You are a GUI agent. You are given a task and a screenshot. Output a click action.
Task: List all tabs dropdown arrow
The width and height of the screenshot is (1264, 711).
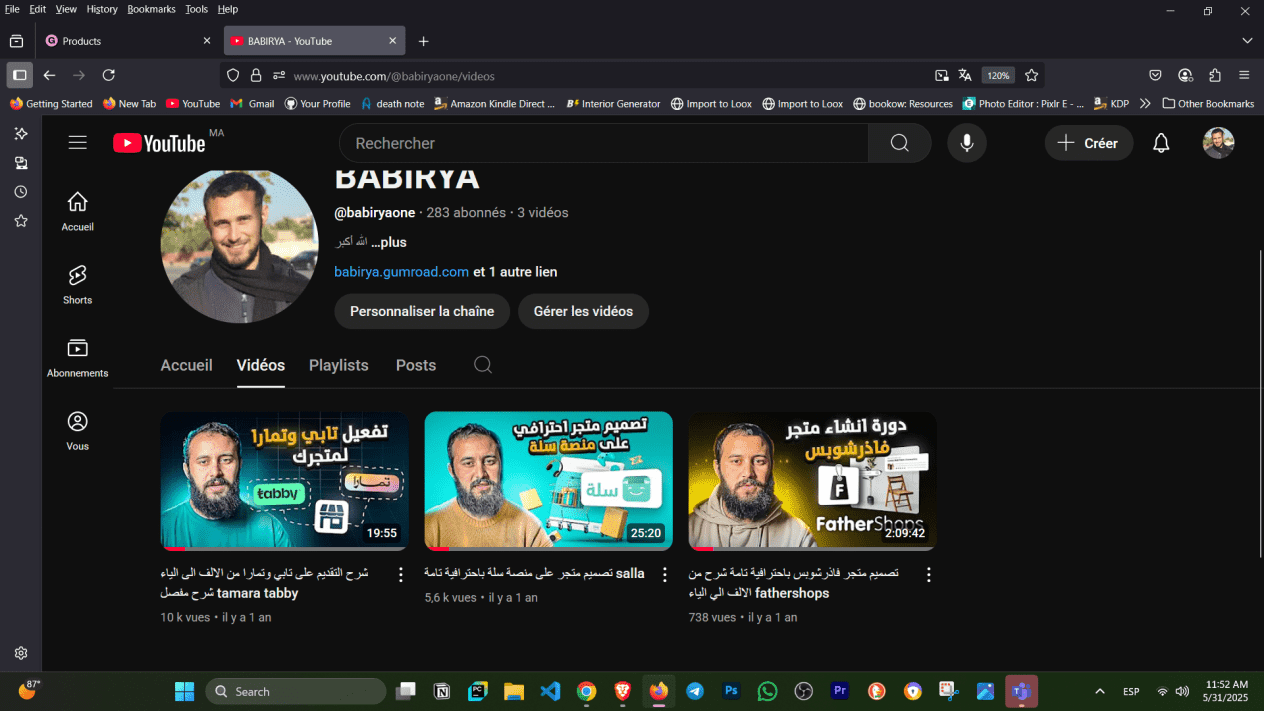1247,41
